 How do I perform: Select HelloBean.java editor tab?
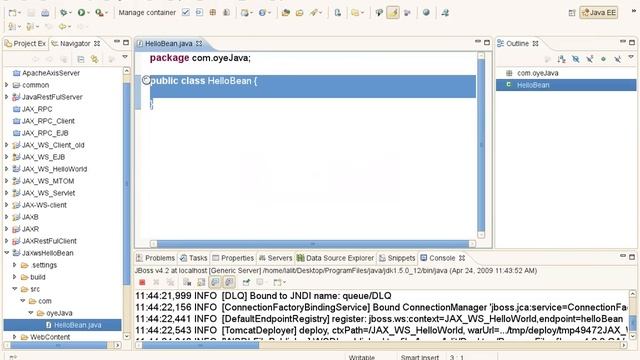pyautogui.click(x=168, y=43)
